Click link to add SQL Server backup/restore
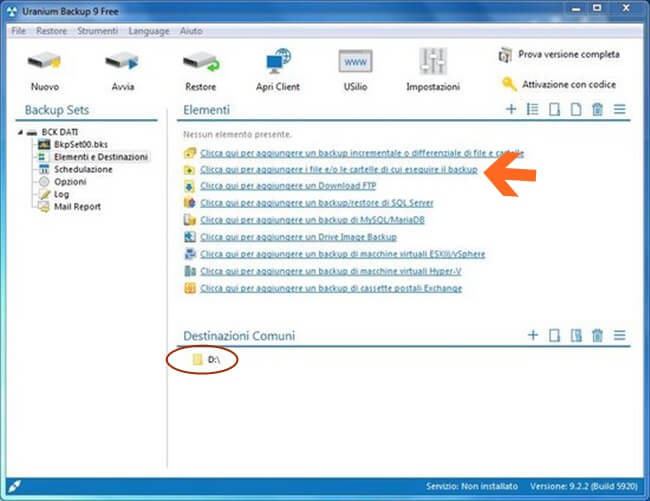650x501 pixels. [317, 203]
